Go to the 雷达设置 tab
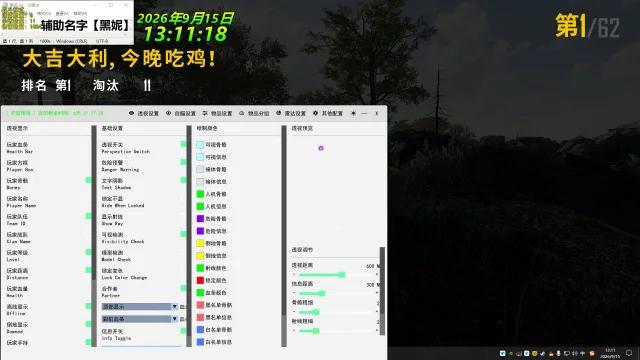The width and height of the screenshot is (640, 360). click(291, 113)
